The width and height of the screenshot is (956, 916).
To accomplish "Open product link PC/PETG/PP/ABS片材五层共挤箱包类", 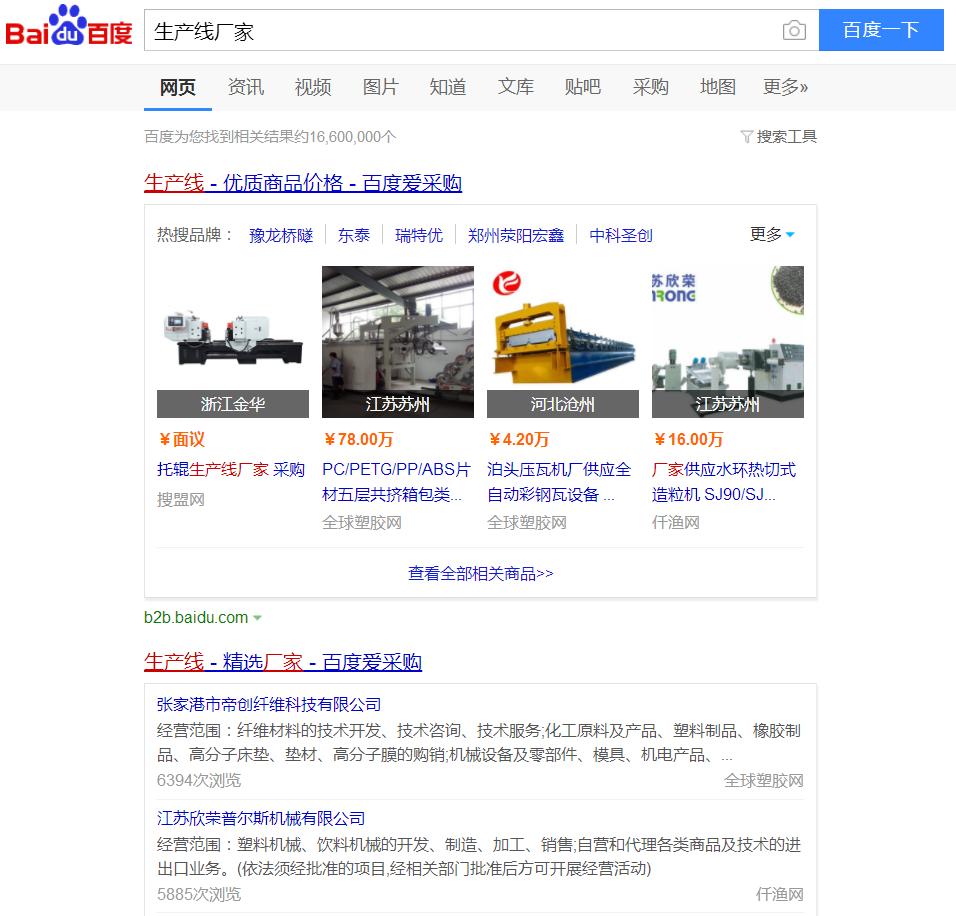I will point(396,482).
